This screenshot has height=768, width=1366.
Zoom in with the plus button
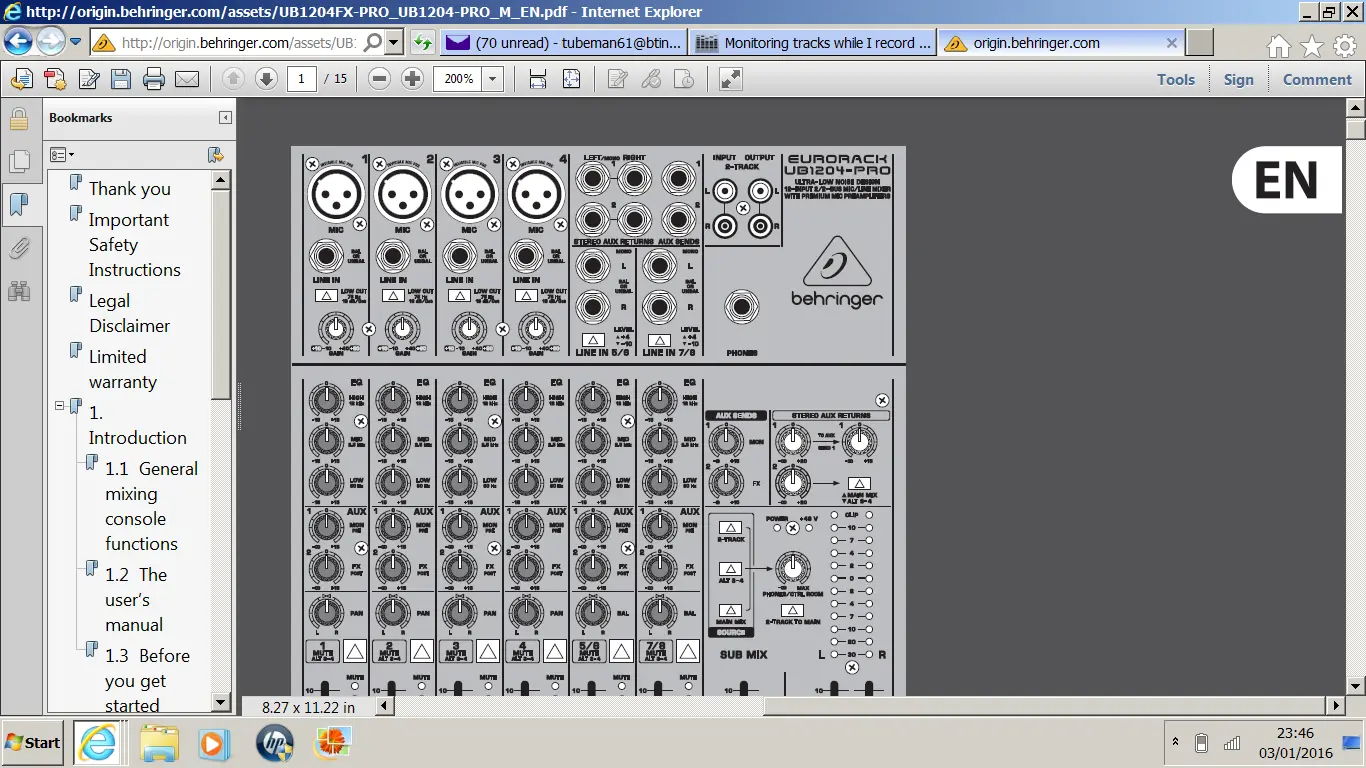(x=412, y=79)
